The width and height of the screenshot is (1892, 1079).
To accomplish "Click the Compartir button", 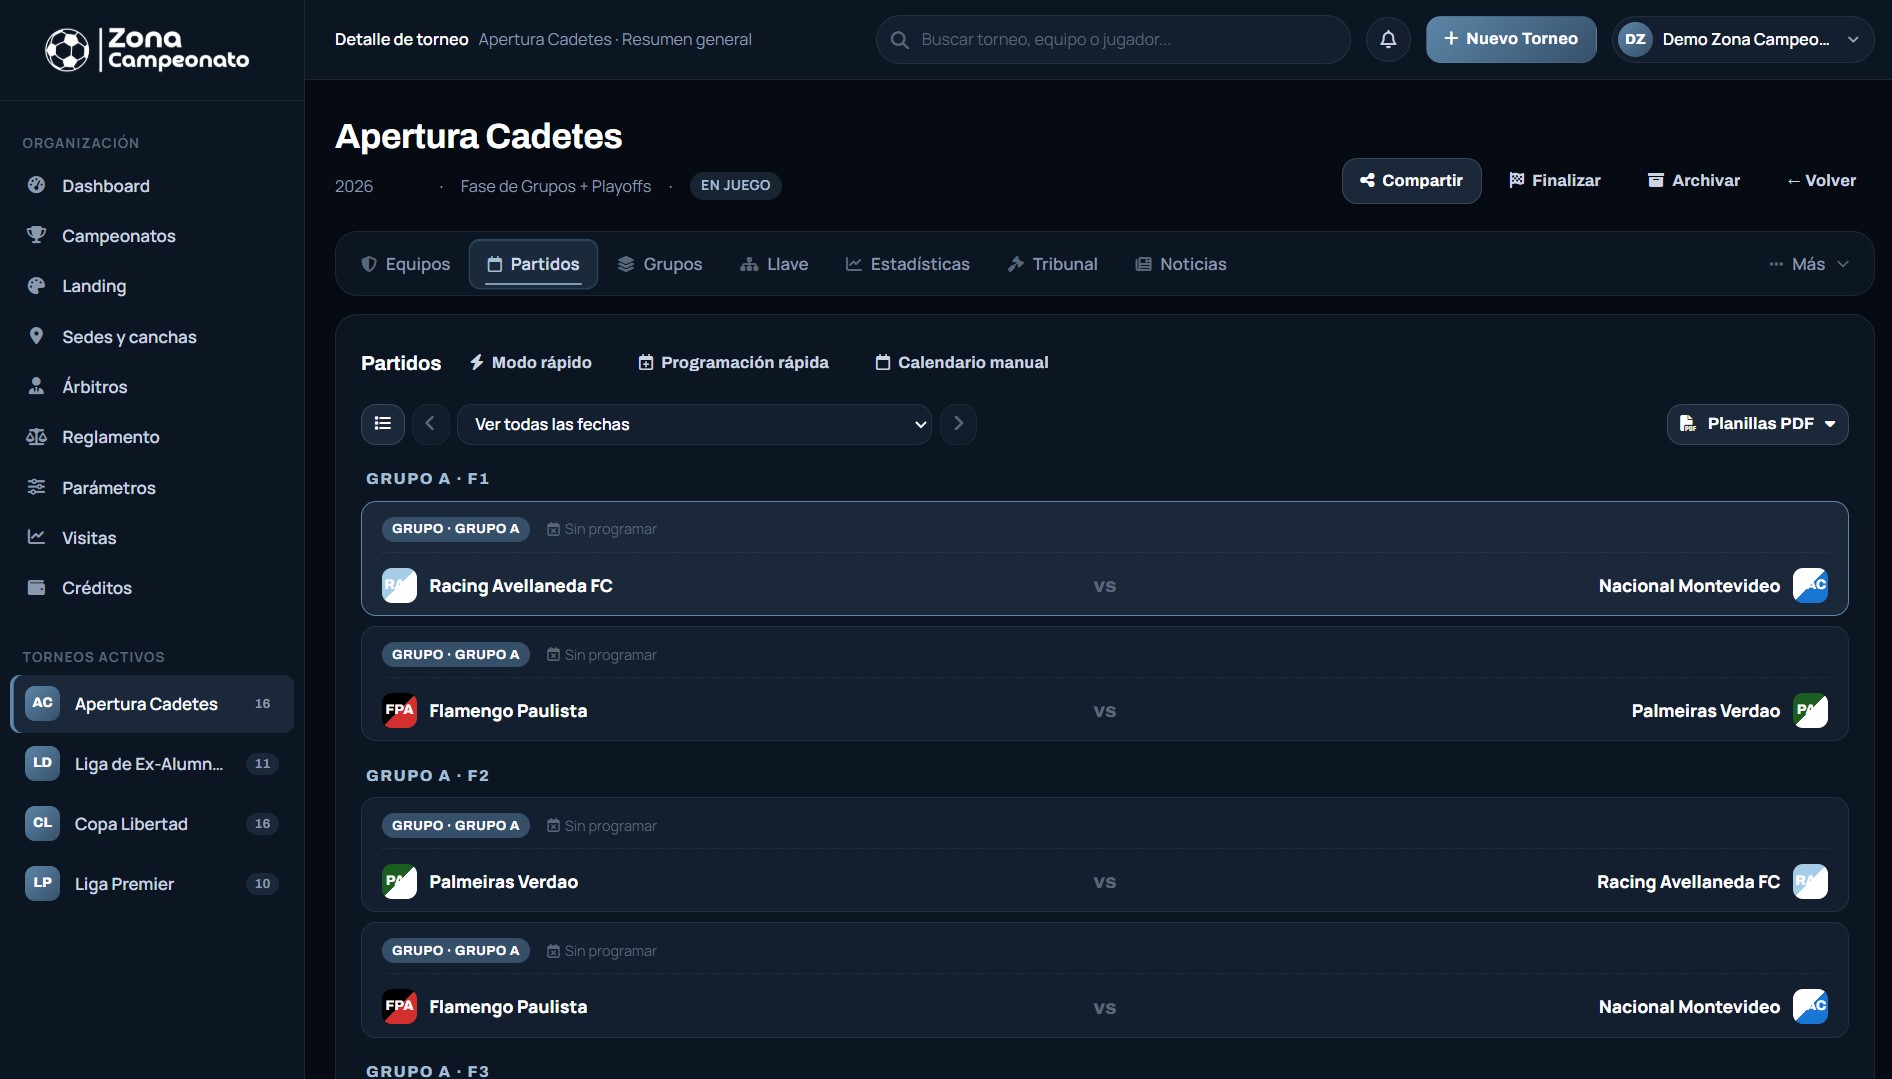I will (1411, 181).
